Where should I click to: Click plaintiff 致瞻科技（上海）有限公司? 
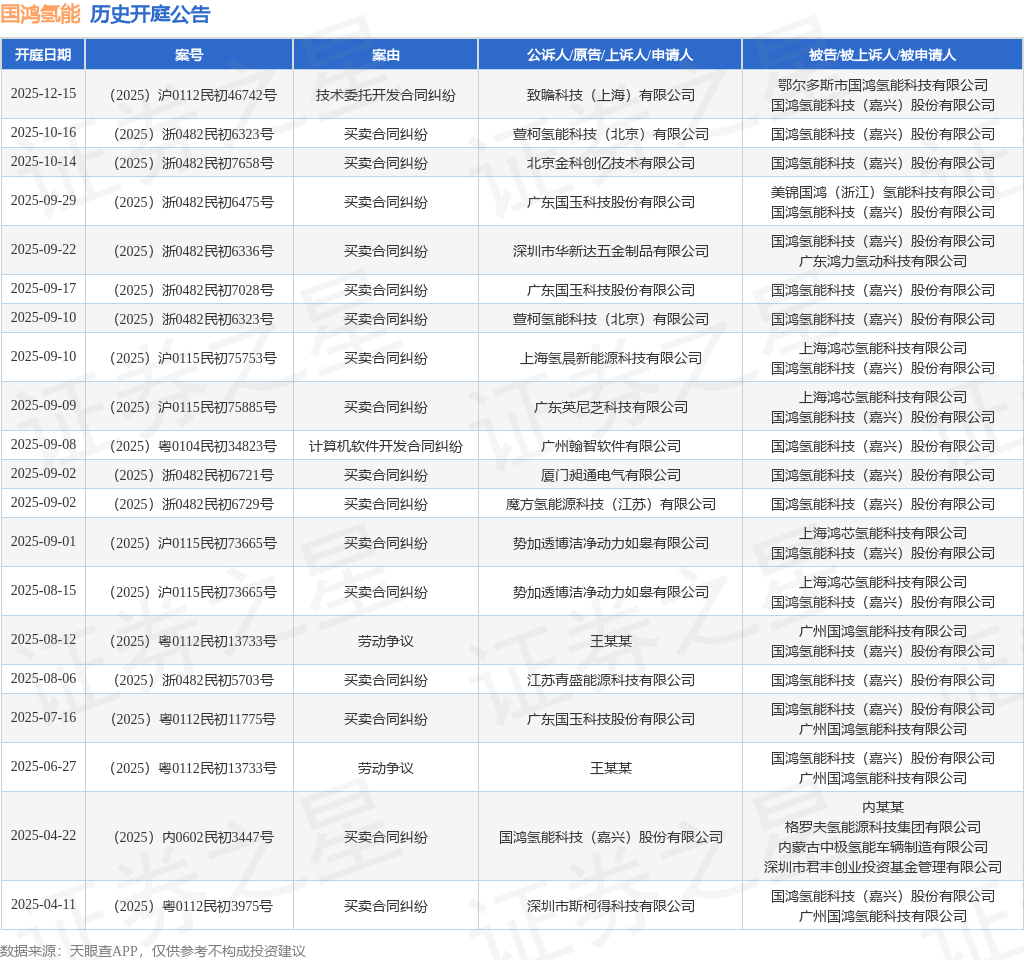tap(611, 95)
